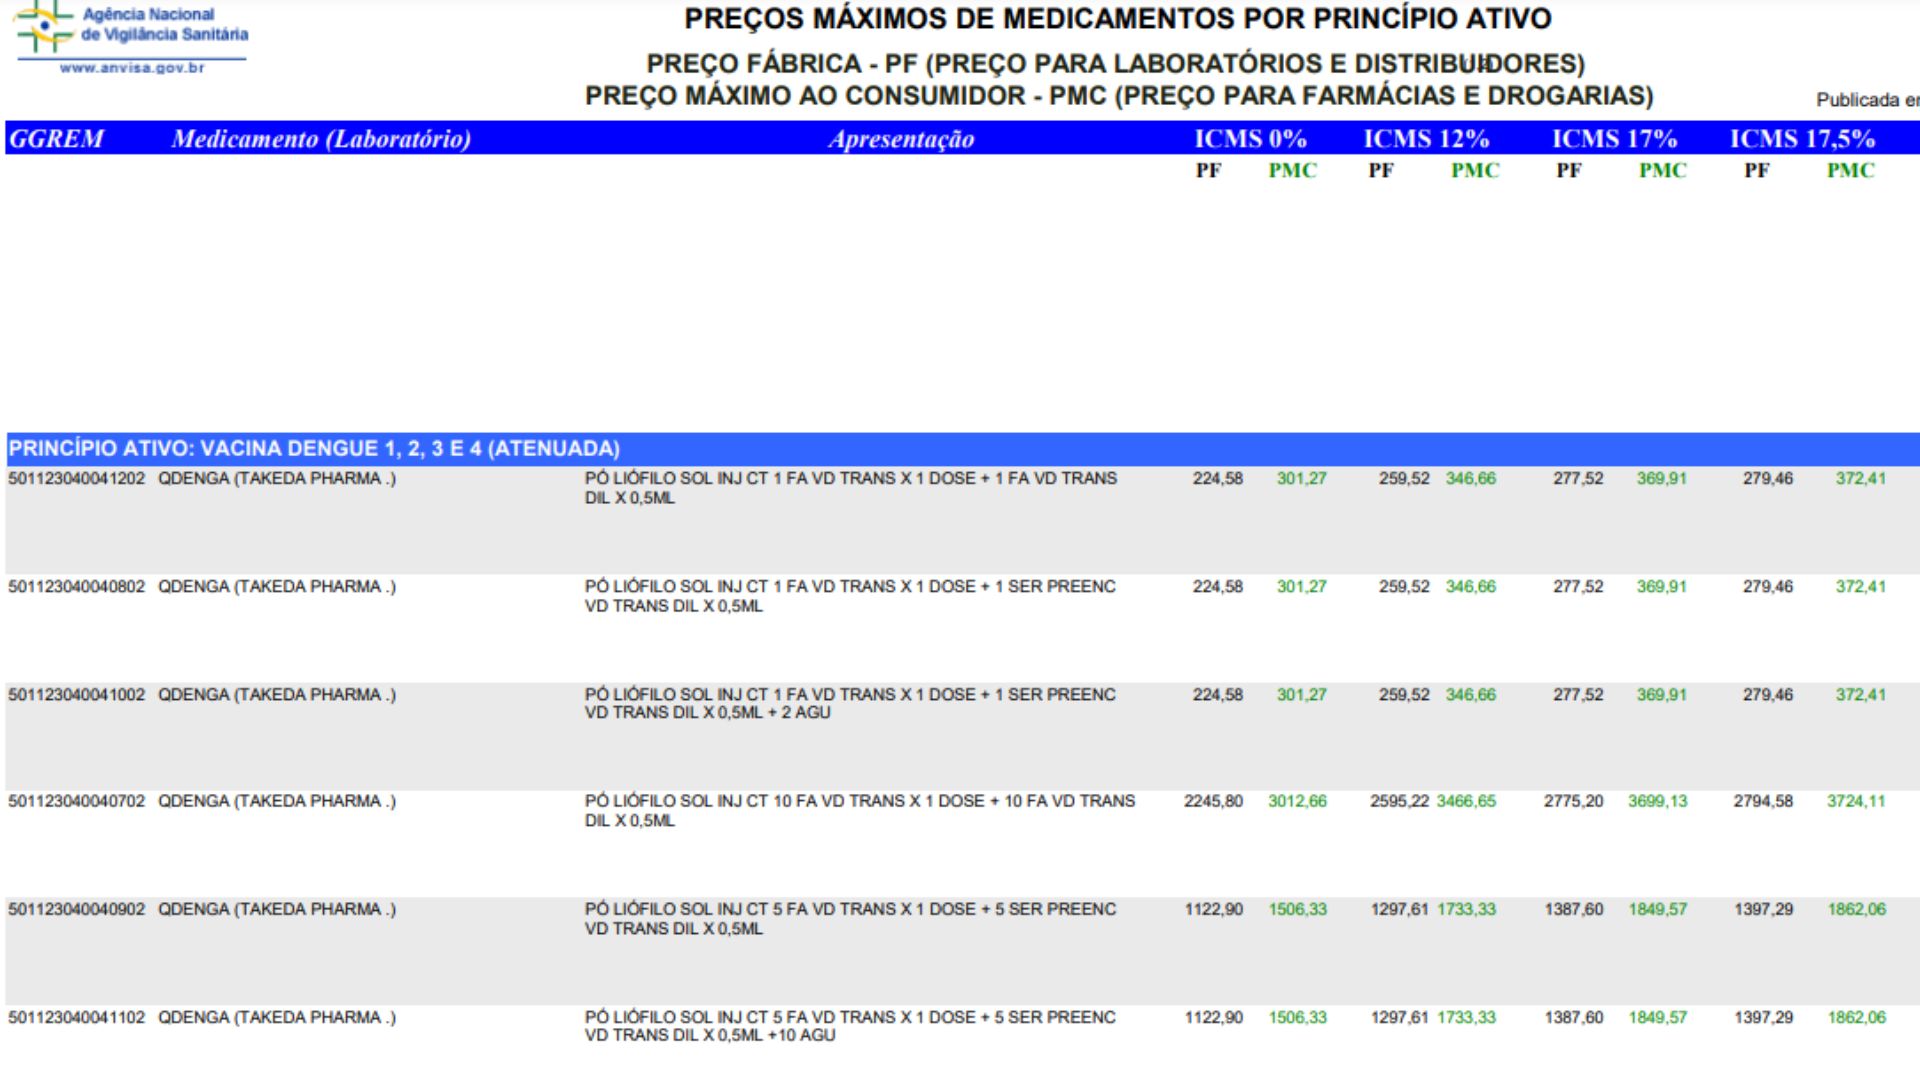This screenshot has height=1080, width=1920.
Task: Click the Medicamento (Laboratório) column header
Action: click(x=321, y=139)
